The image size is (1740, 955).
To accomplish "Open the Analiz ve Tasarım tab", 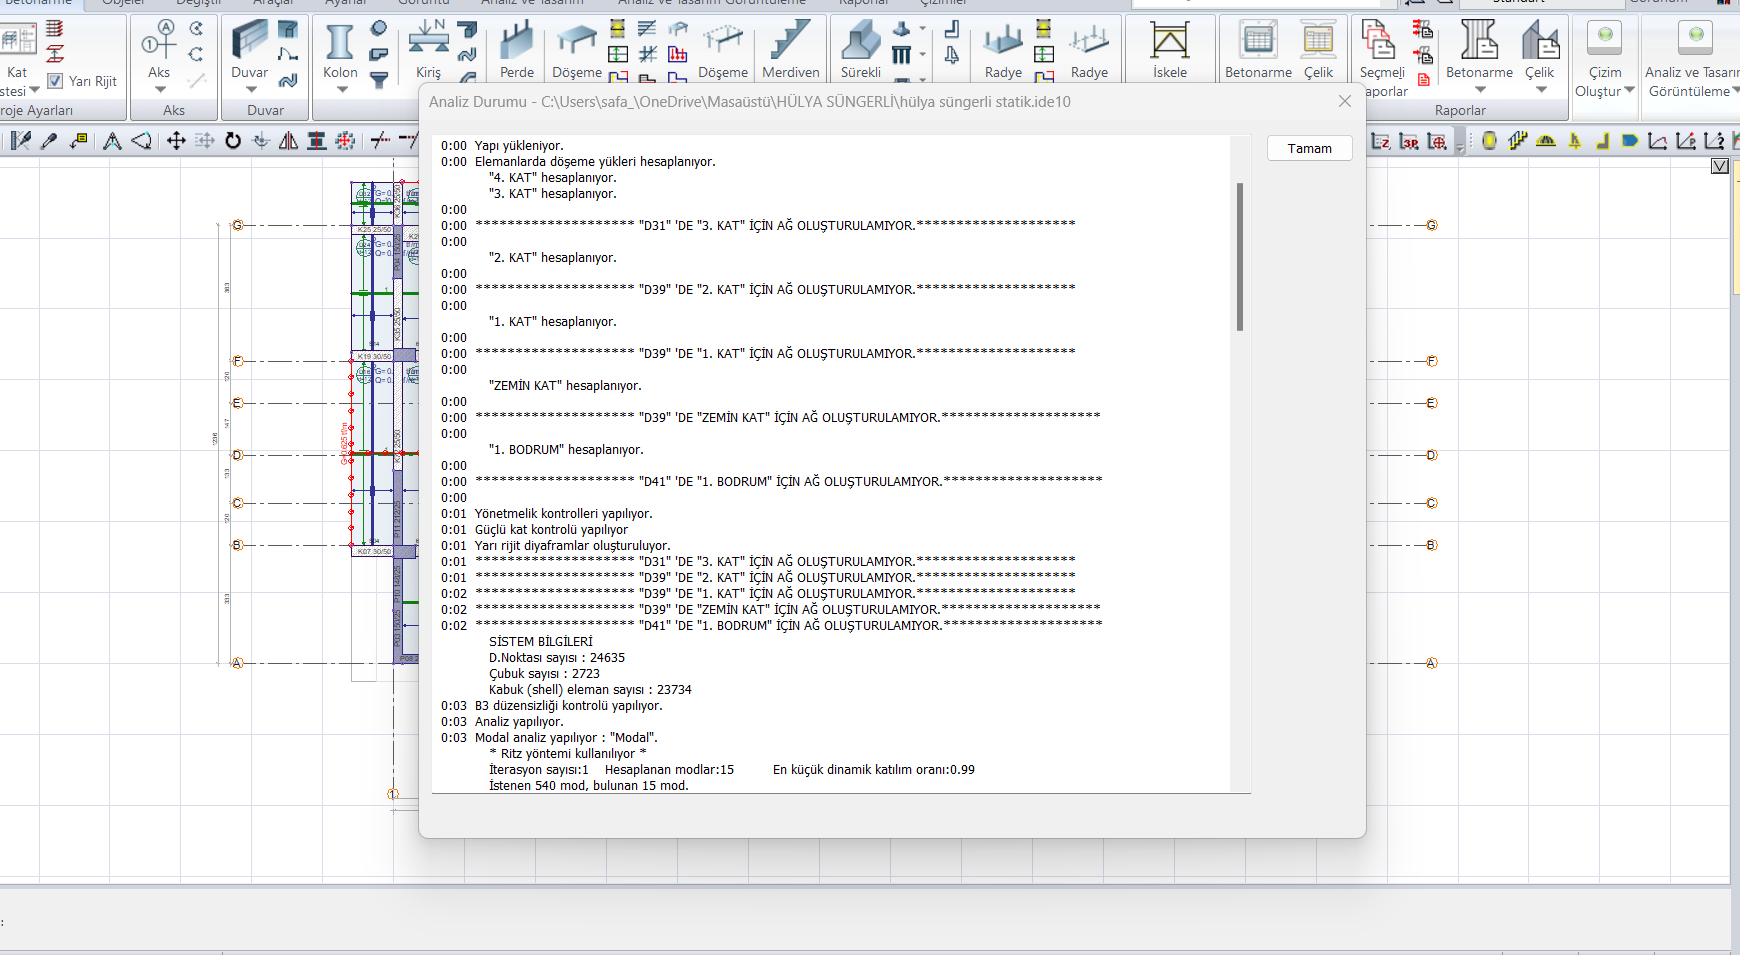I will (532, 3).
